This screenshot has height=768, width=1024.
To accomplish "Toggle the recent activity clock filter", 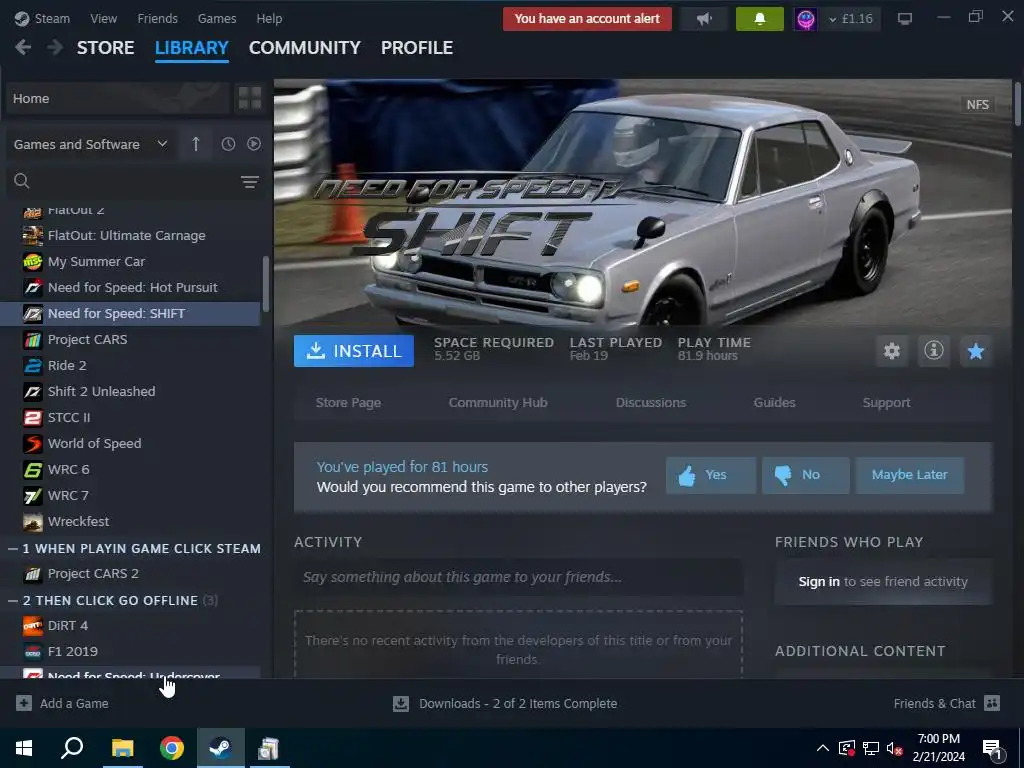I will (228, 144).
